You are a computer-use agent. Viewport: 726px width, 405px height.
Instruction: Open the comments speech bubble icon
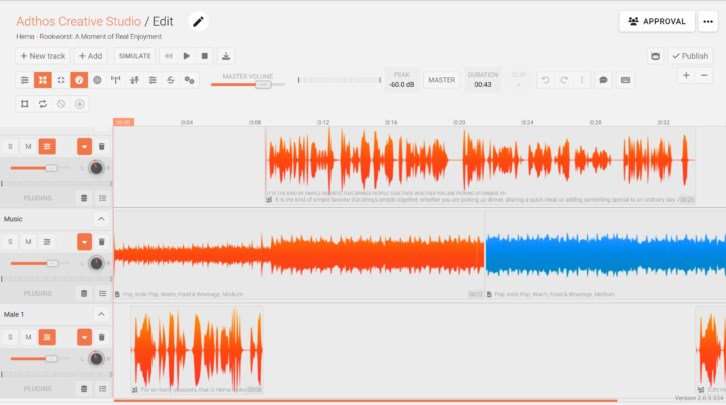coord(603,80)
